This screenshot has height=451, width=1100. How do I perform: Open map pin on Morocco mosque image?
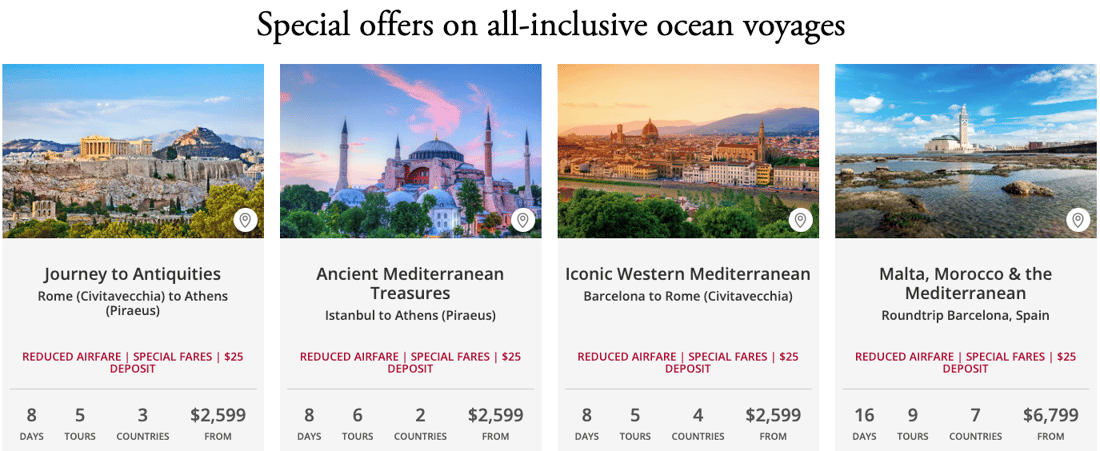point(1078,221)
